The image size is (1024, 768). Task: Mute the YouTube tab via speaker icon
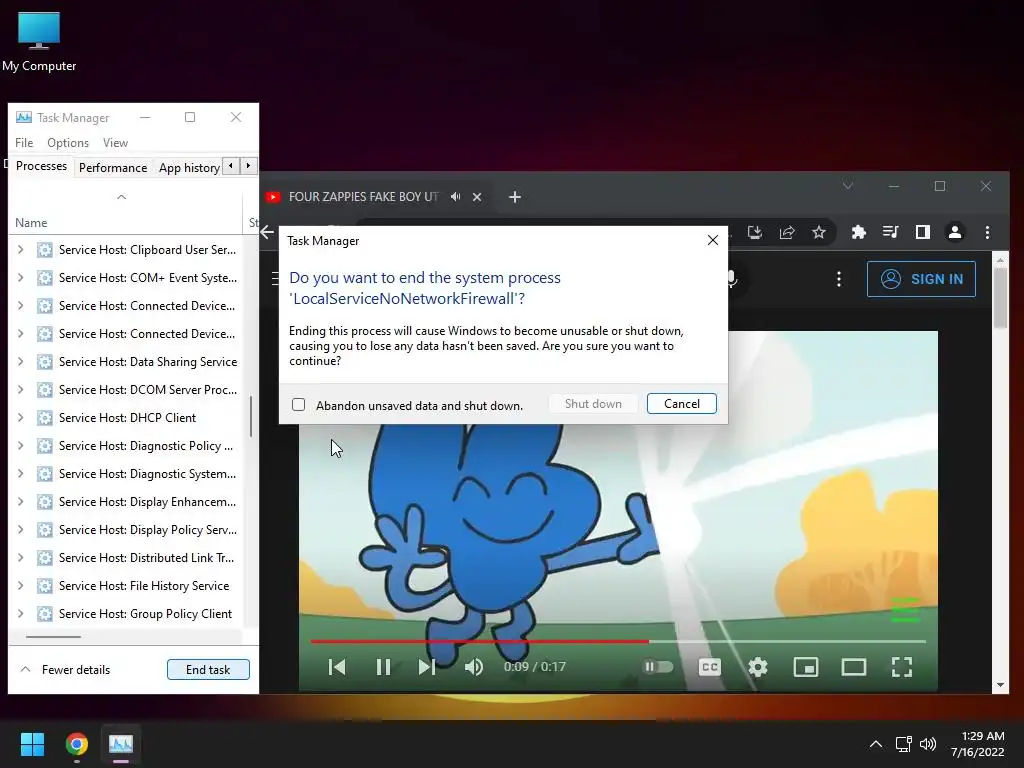click(455, 197)
